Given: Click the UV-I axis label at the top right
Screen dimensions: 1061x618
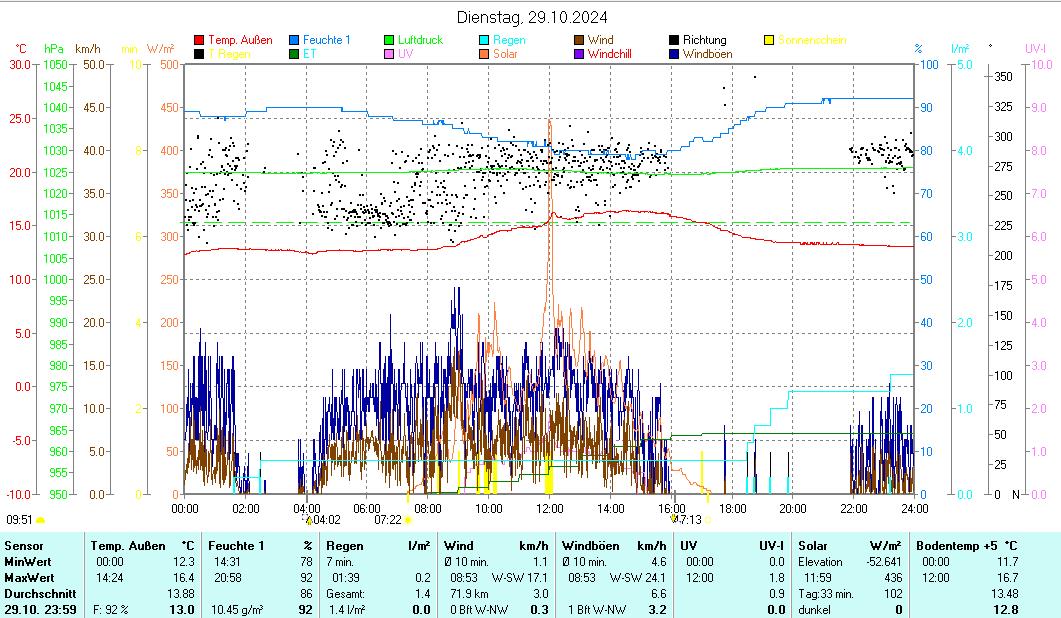Looking at the screenshot, I should (x=1035, y=48).
